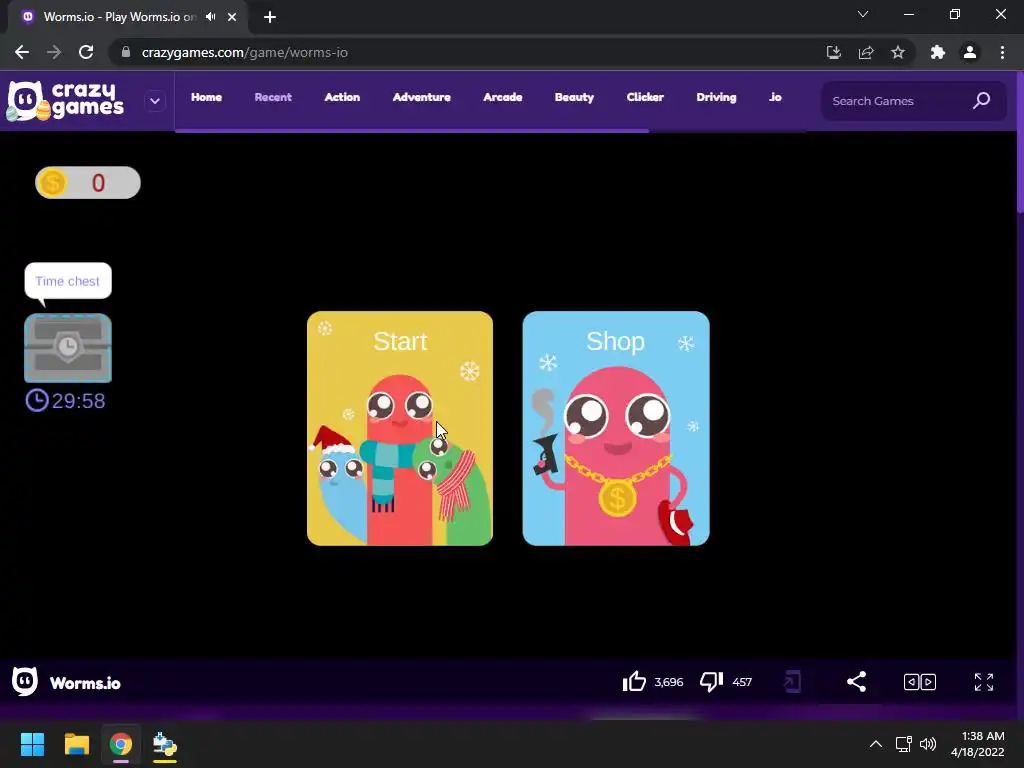Click the Start game card
Image resolution: width=1024 pixels, height=768 pixels.
(400, 428)
